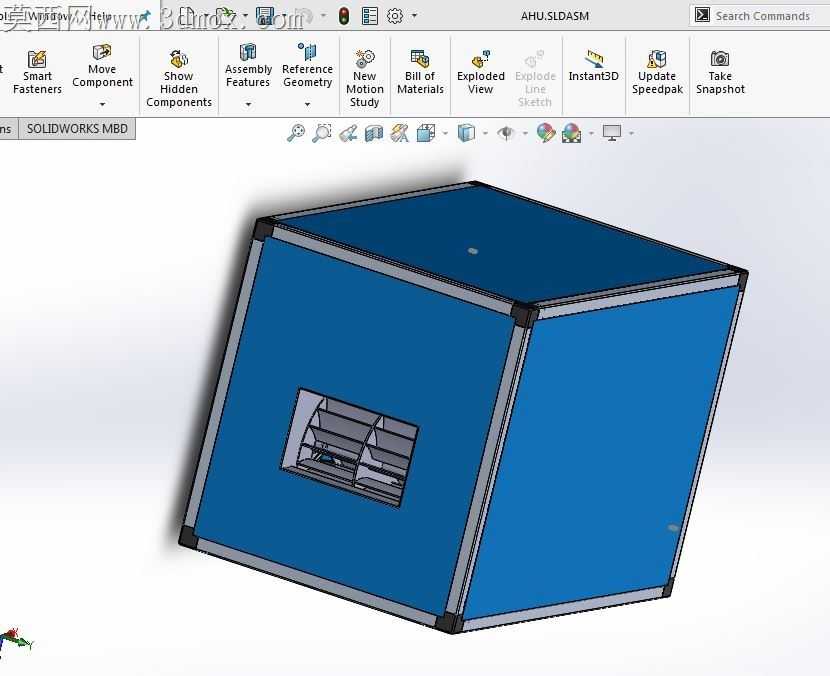This screenshot has width=830, height=676.
Task: Expand the Reference Geometry dropdown arrow
Action: [x=307, y=104]
